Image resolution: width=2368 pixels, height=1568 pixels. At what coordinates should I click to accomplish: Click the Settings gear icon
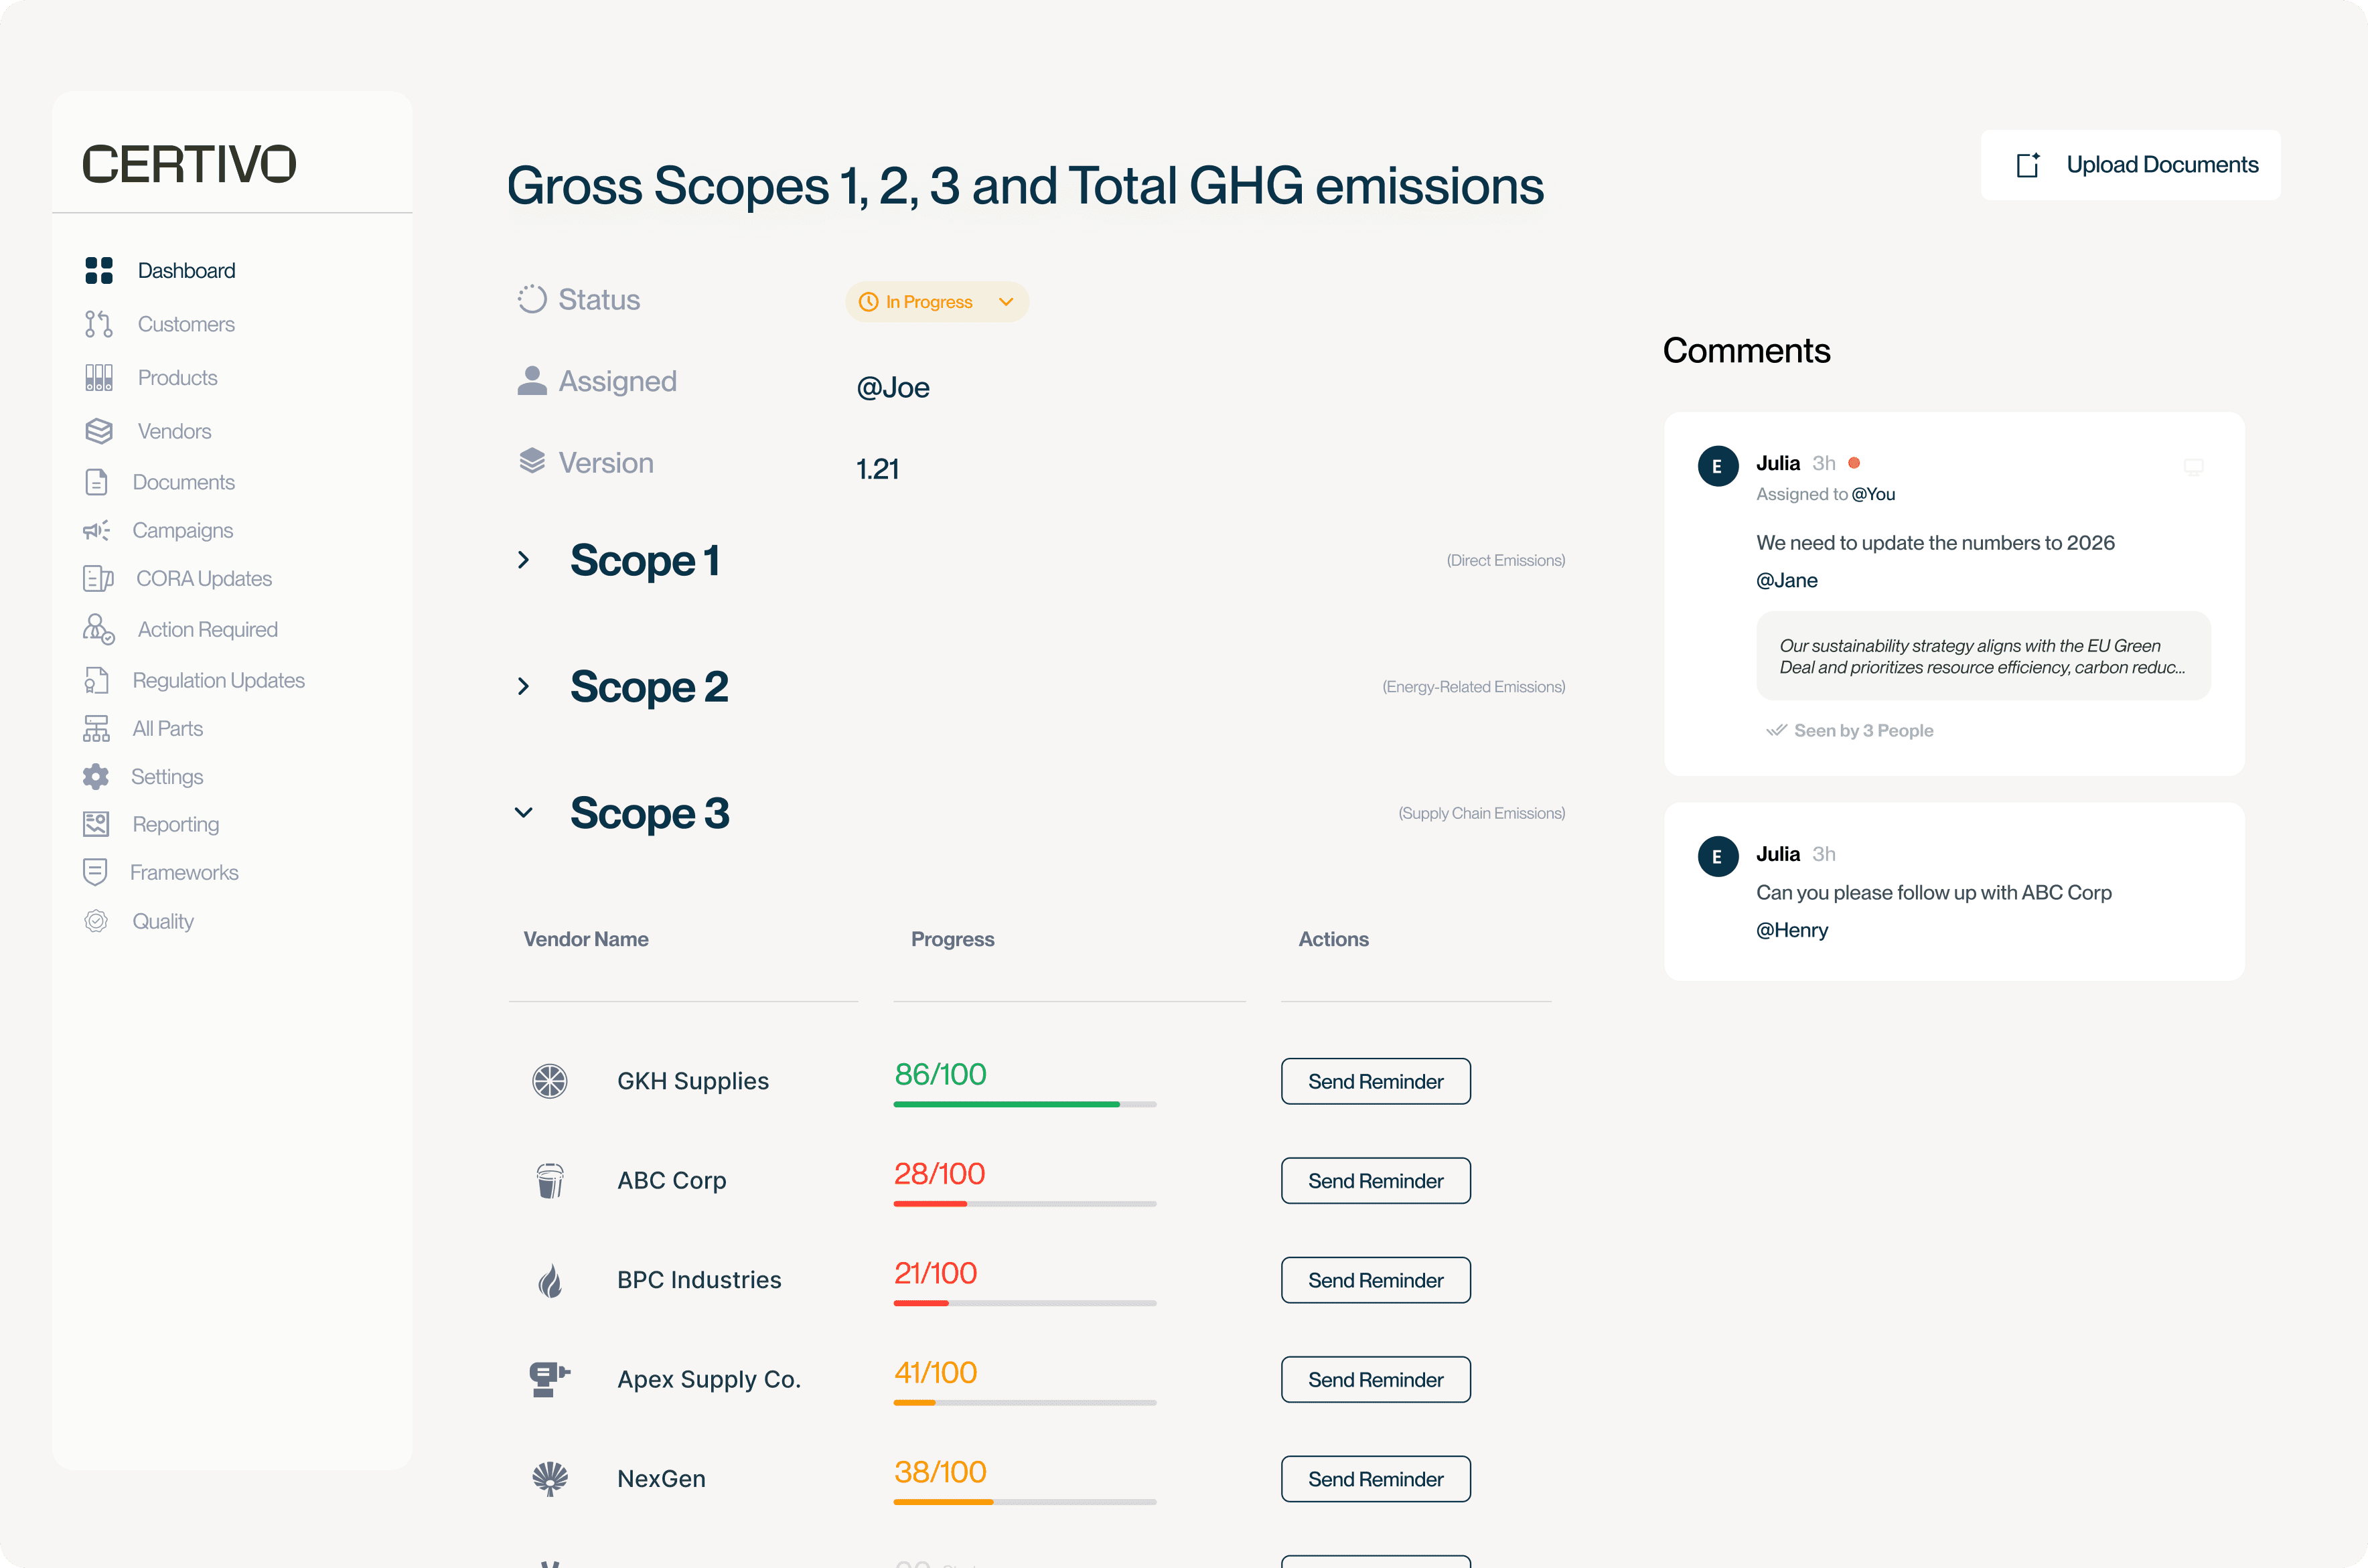96,776
